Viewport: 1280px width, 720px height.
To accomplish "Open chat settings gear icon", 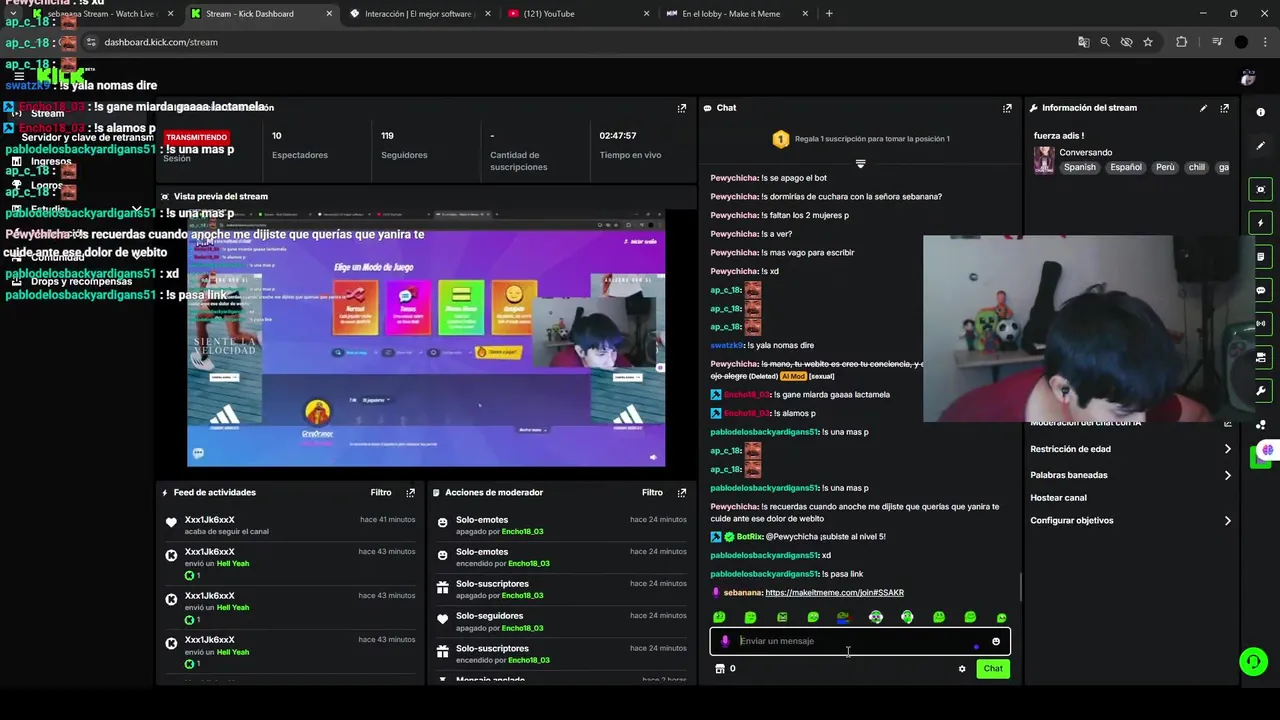I will pyautogui.click(x=962, y=669).
